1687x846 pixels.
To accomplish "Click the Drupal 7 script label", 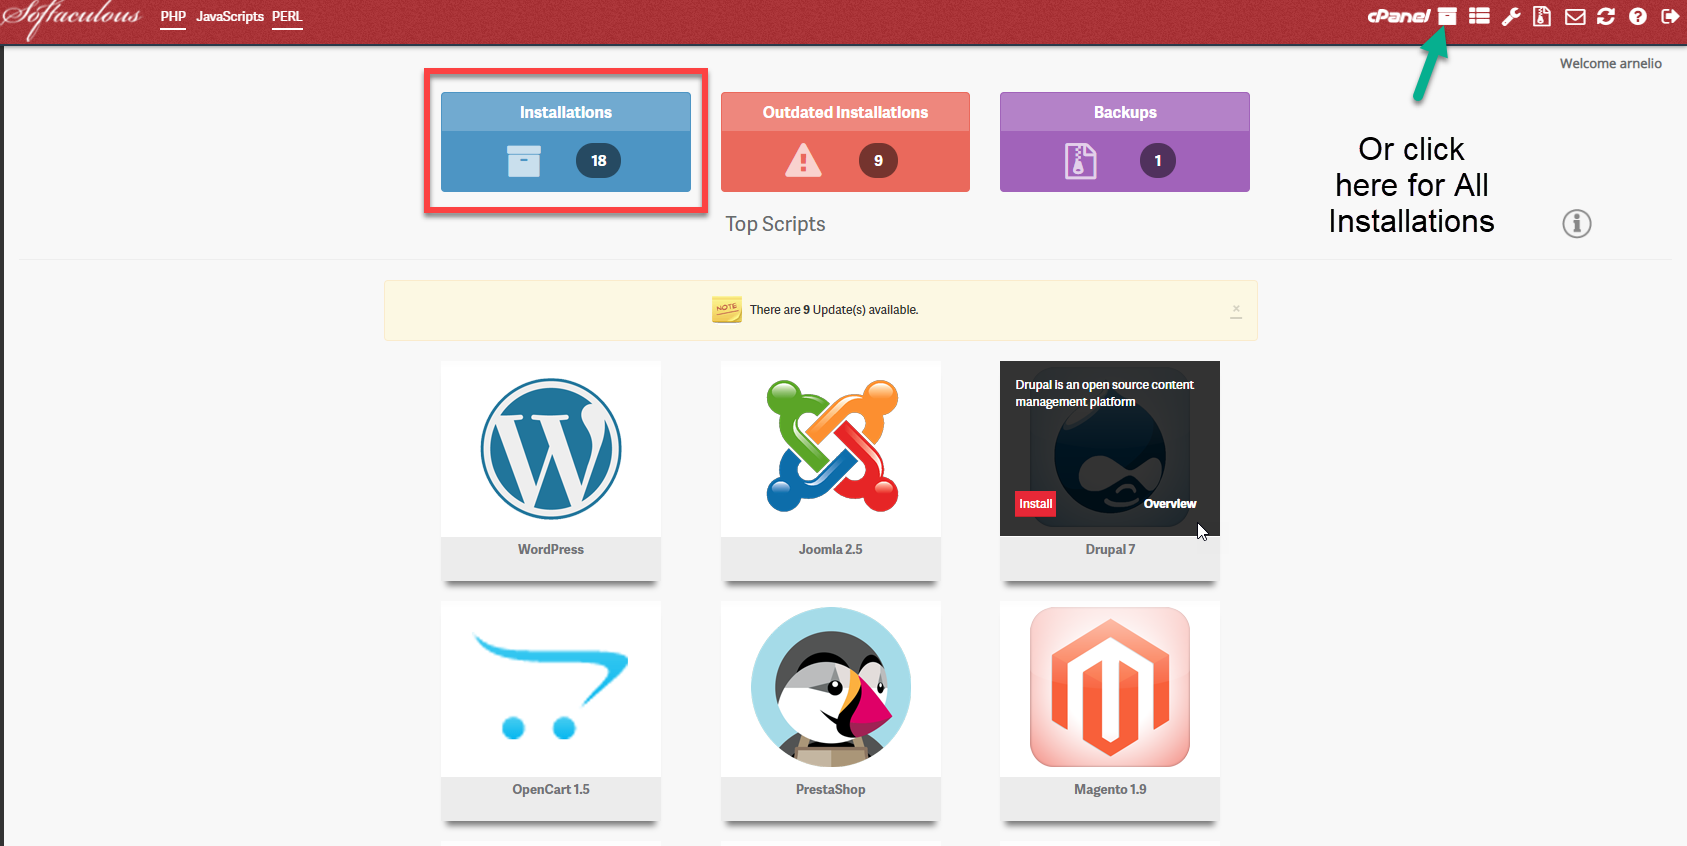I will (1110, 550).
